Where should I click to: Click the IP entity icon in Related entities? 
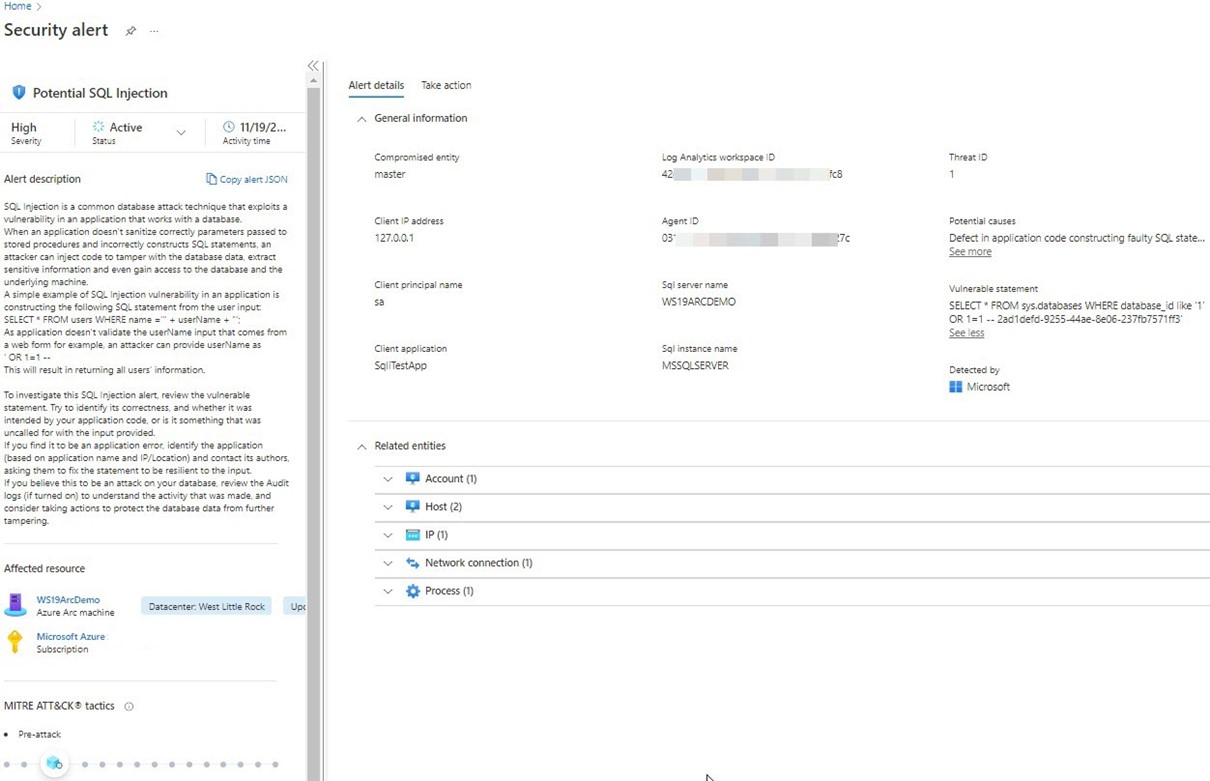coord(413,534)
